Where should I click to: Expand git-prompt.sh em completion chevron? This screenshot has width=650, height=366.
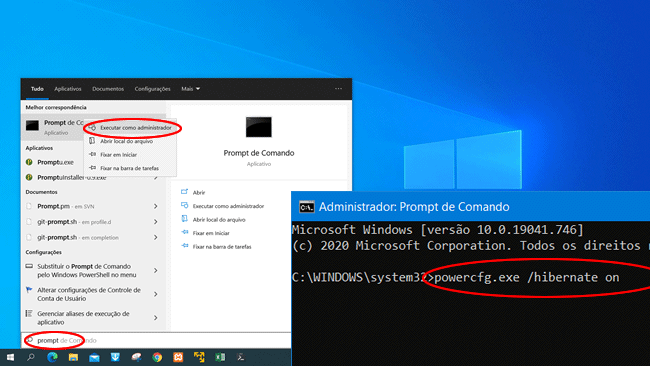point(156,238)
